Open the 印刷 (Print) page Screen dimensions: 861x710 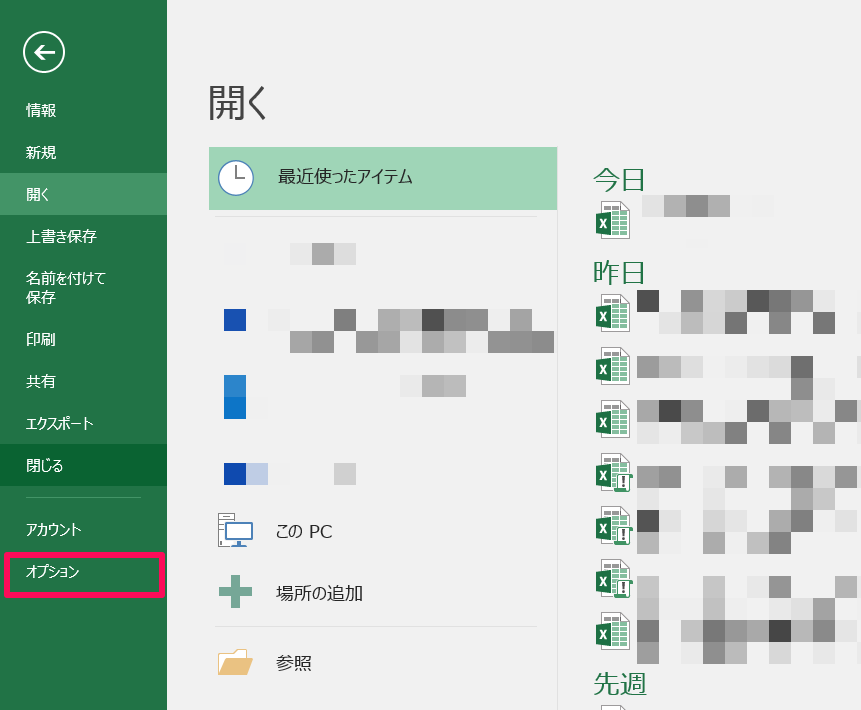click(x=41, y=339)
